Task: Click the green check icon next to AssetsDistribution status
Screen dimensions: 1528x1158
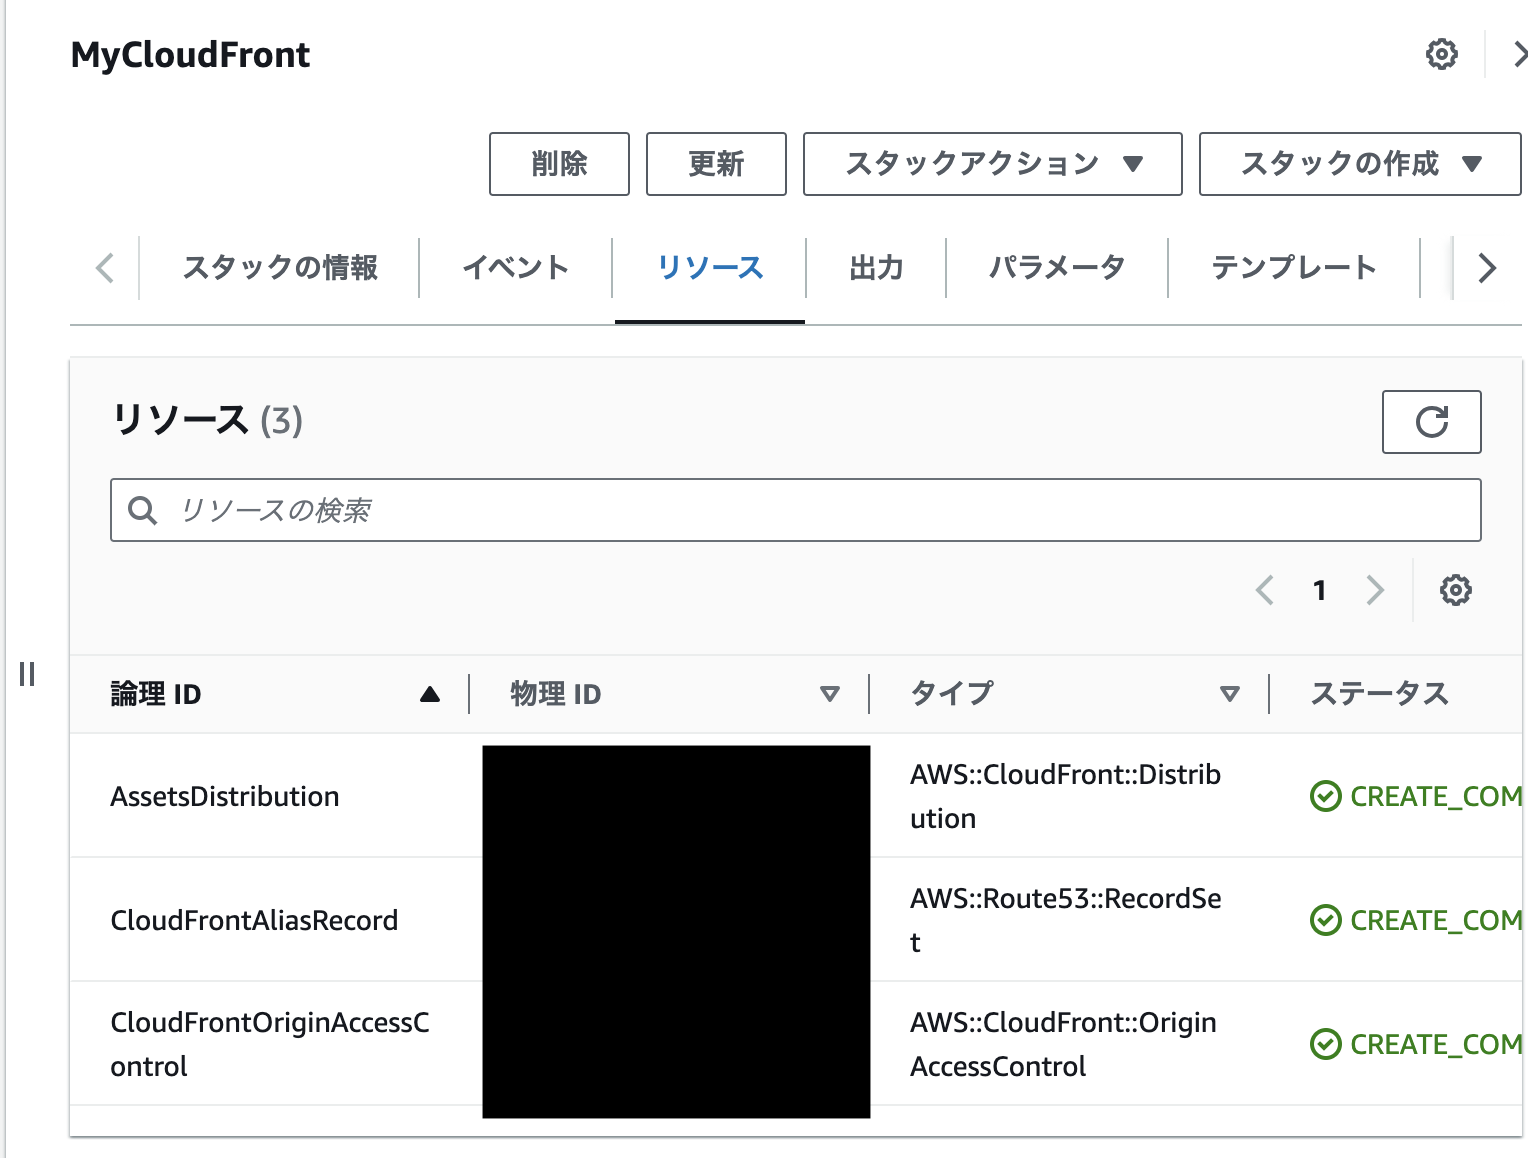Action: coord(1325,796)
